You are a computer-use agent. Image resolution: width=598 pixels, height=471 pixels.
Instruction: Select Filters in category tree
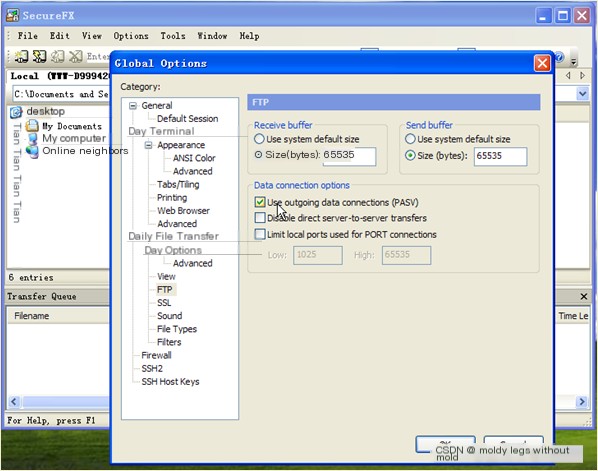click(169, 342)
